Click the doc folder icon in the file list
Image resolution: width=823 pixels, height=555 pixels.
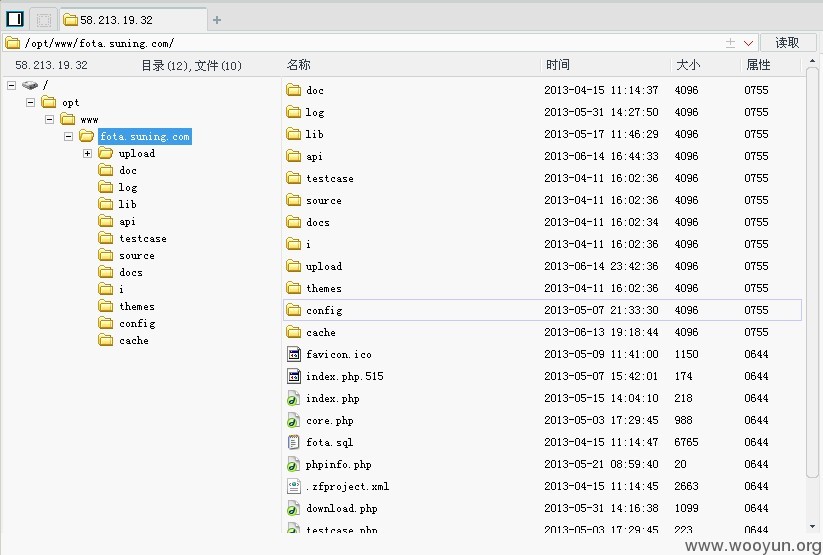click(x=293, y=90)
